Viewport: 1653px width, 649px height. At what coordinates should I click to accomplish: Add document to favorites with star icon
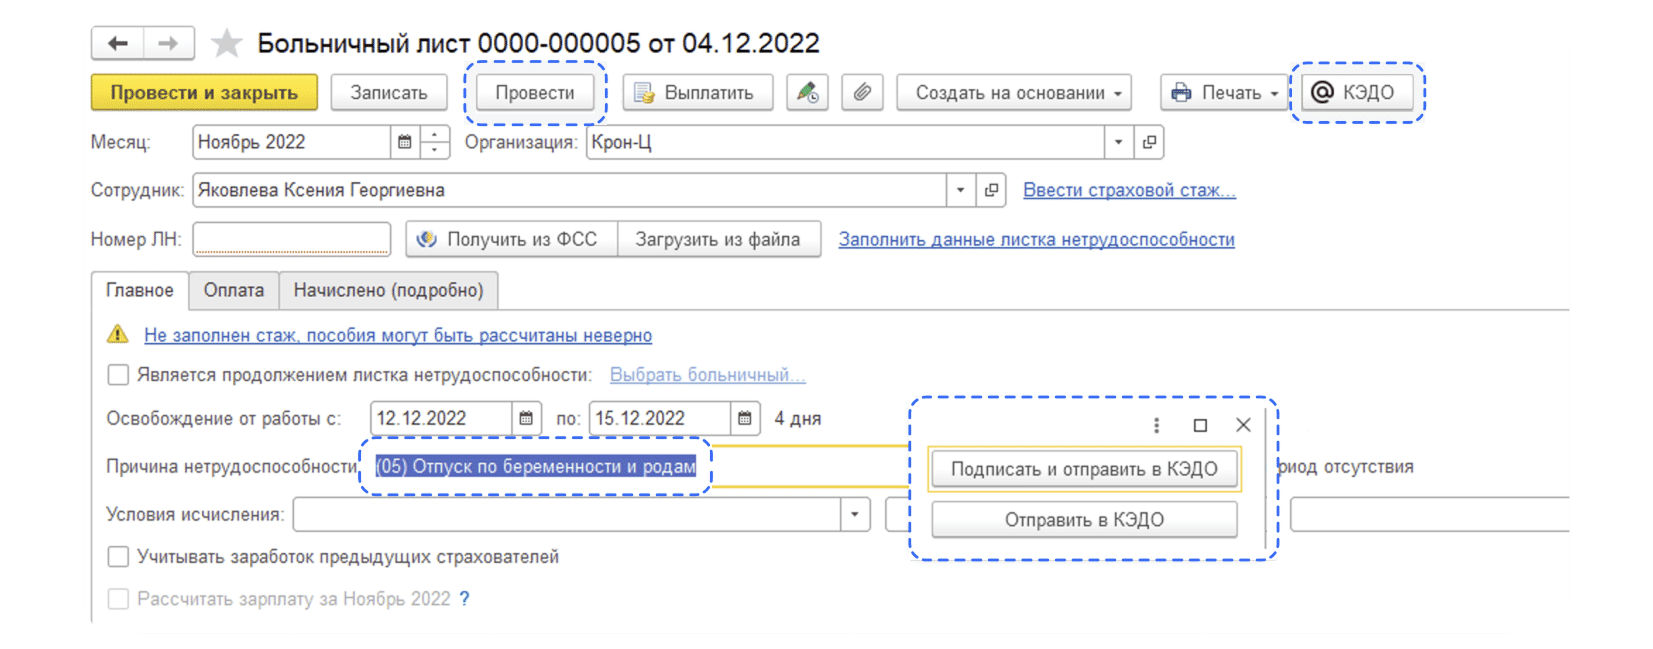[x=227, y=43]
